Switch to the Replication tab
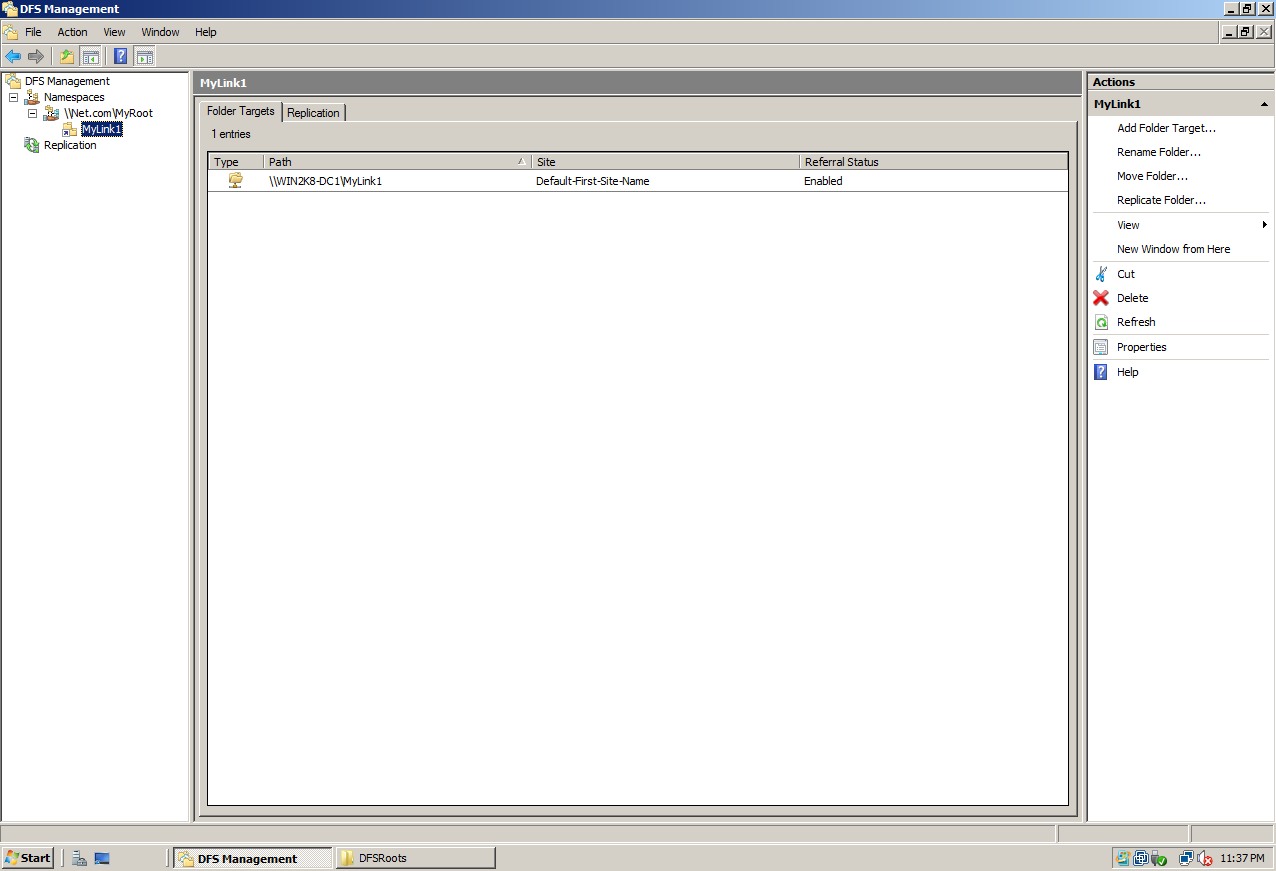 [x=313, y=112]
